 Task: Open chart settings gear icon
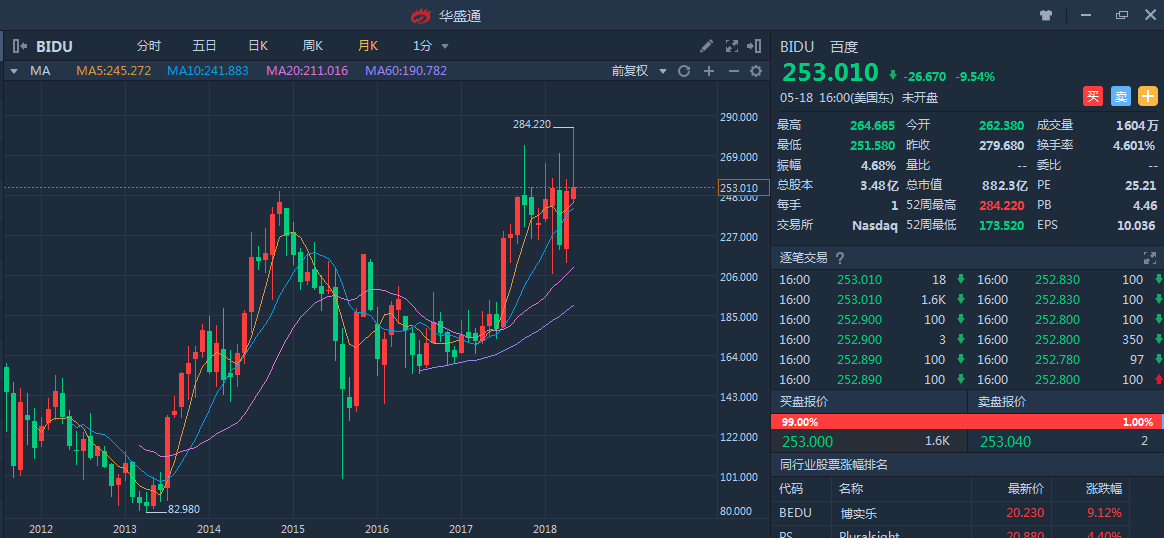[756, 71]
